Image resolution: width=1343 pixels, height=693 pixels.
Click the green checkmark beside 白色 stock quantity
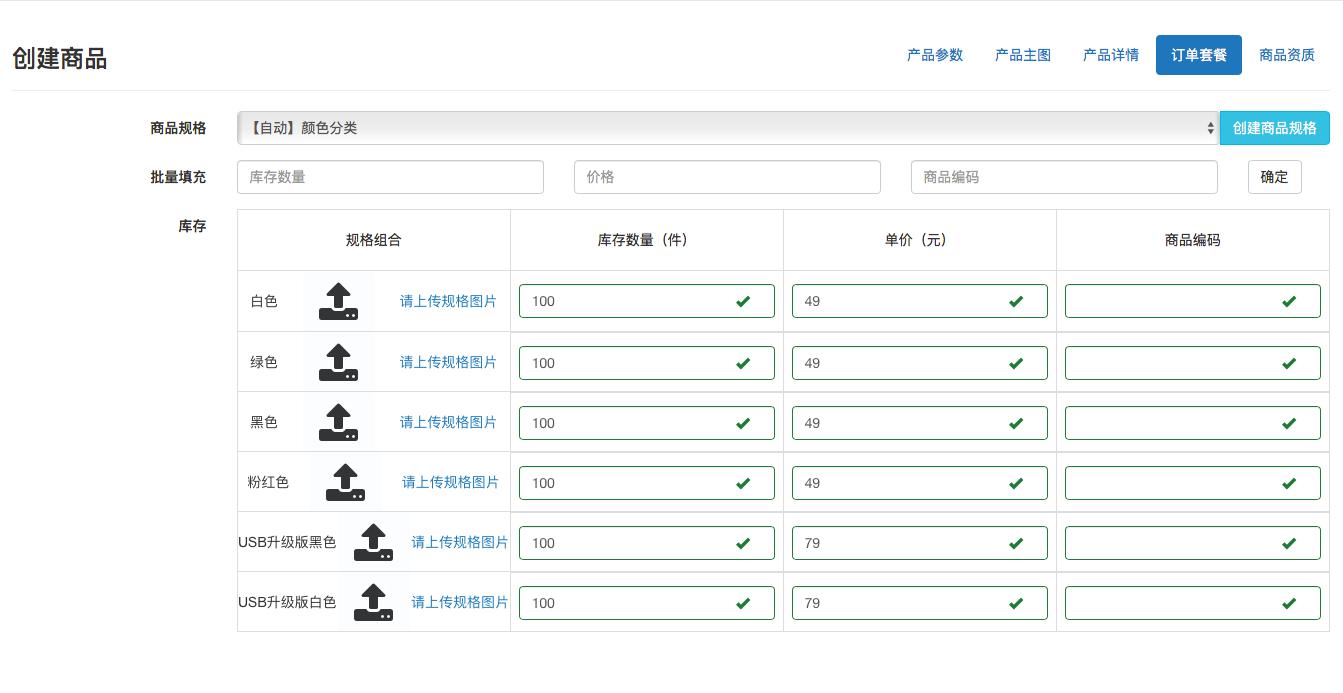tap(743, 301)
